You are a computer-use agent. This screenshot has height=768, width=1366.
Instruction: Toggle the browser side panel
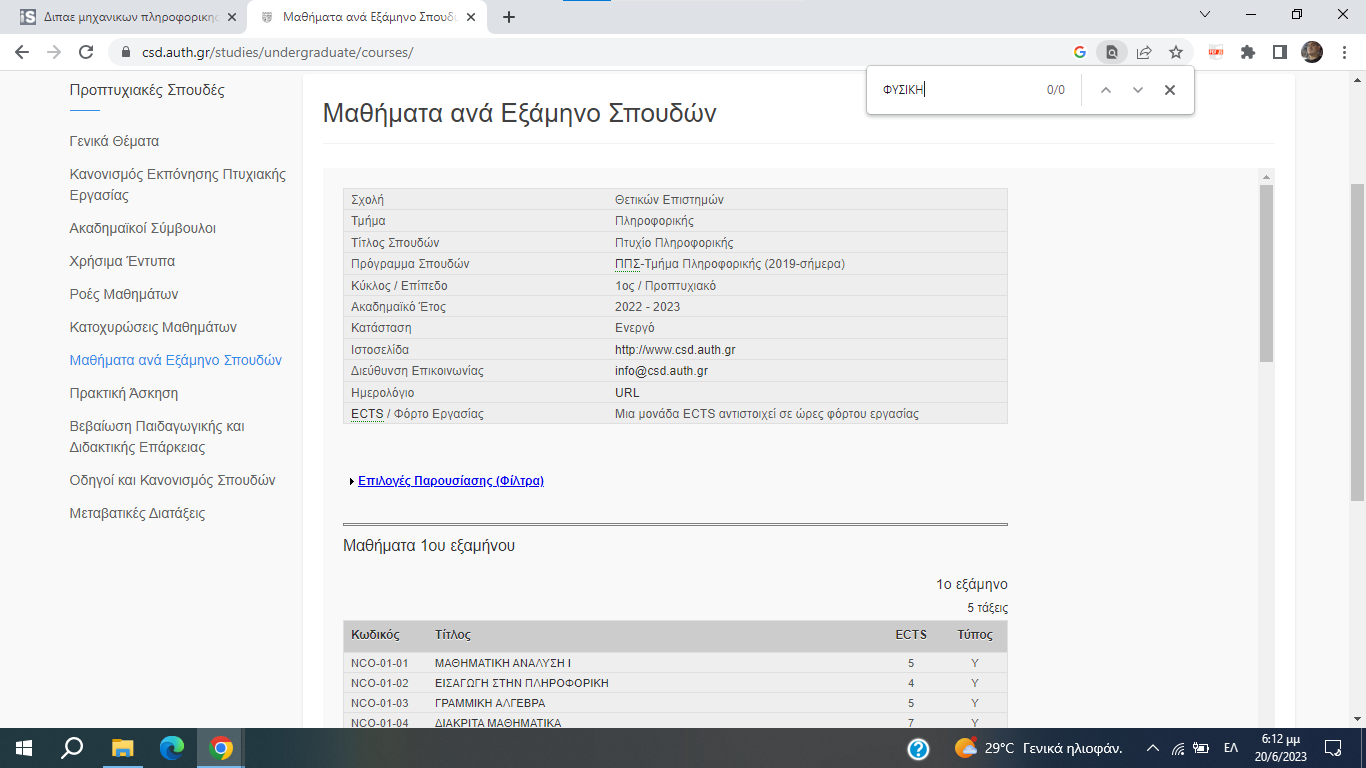[x=1279, y=53]
